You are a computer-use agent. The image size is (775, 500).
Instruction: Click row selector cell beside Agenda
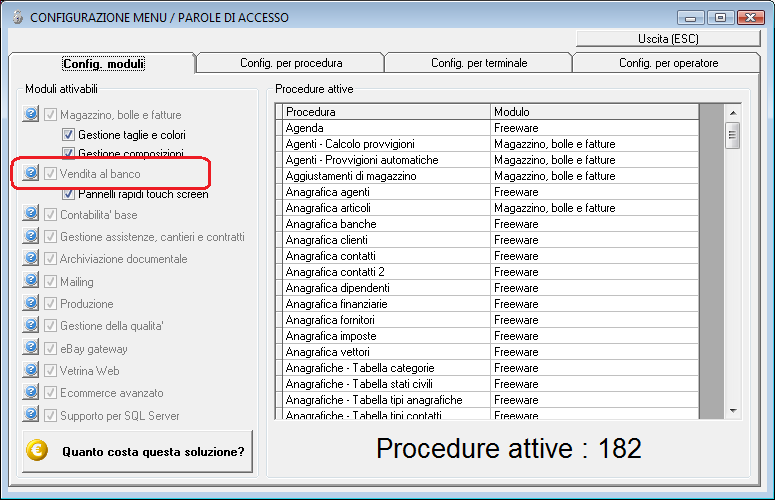tap(279, 128)
